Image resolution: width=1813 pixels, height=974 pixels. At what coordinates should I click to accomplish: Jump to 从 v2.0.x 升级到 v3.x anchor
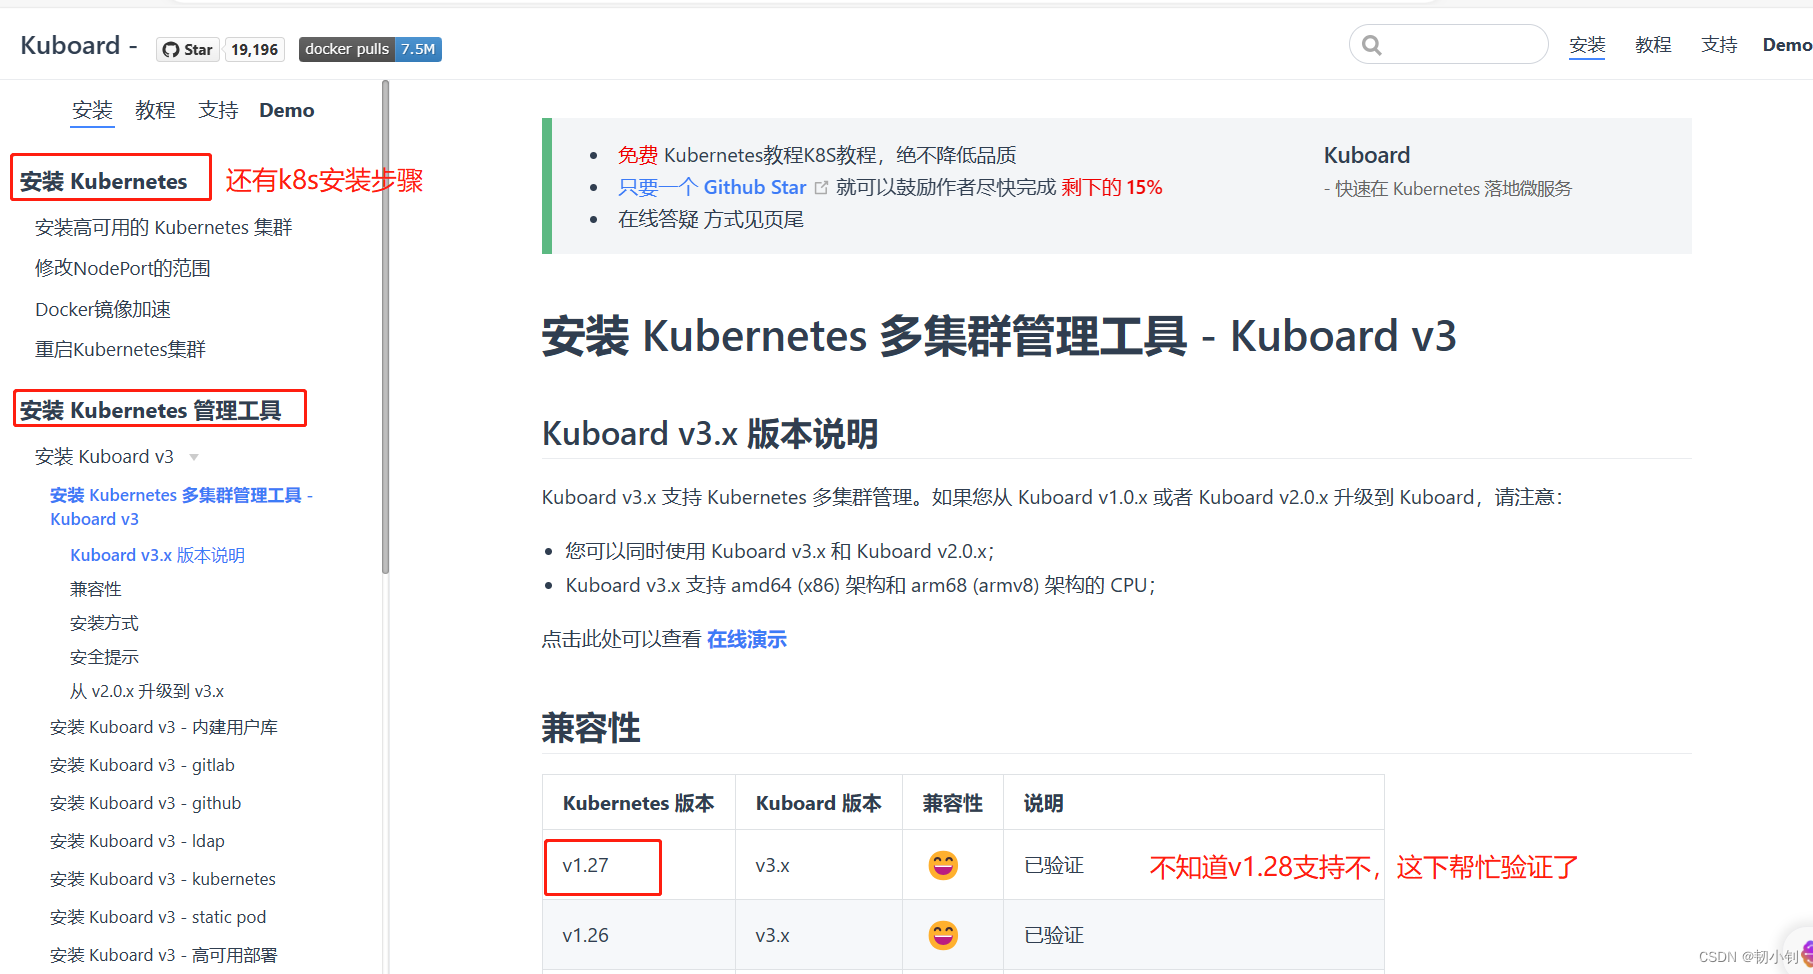[x=147, y=691]
